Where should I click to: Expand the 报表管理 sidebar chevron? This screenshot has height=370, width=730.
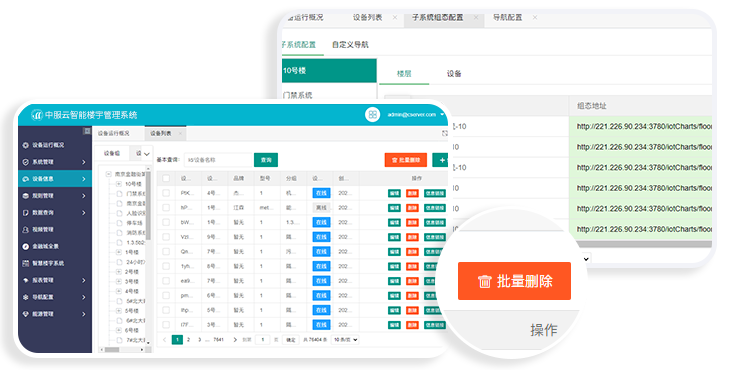tap(84, 280)
